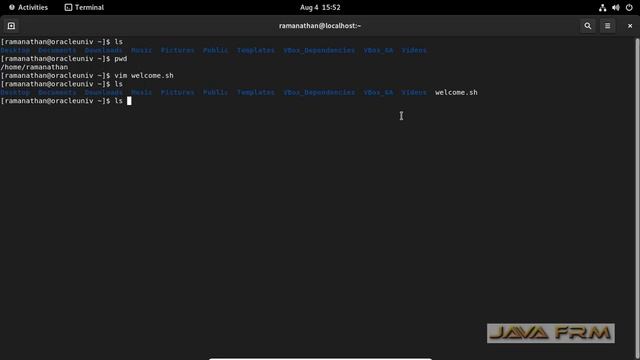The height and width of the screenshot is (360, 640).
Task: Click Videos in the listing beside welcome.sh
Action: [414, 92]
